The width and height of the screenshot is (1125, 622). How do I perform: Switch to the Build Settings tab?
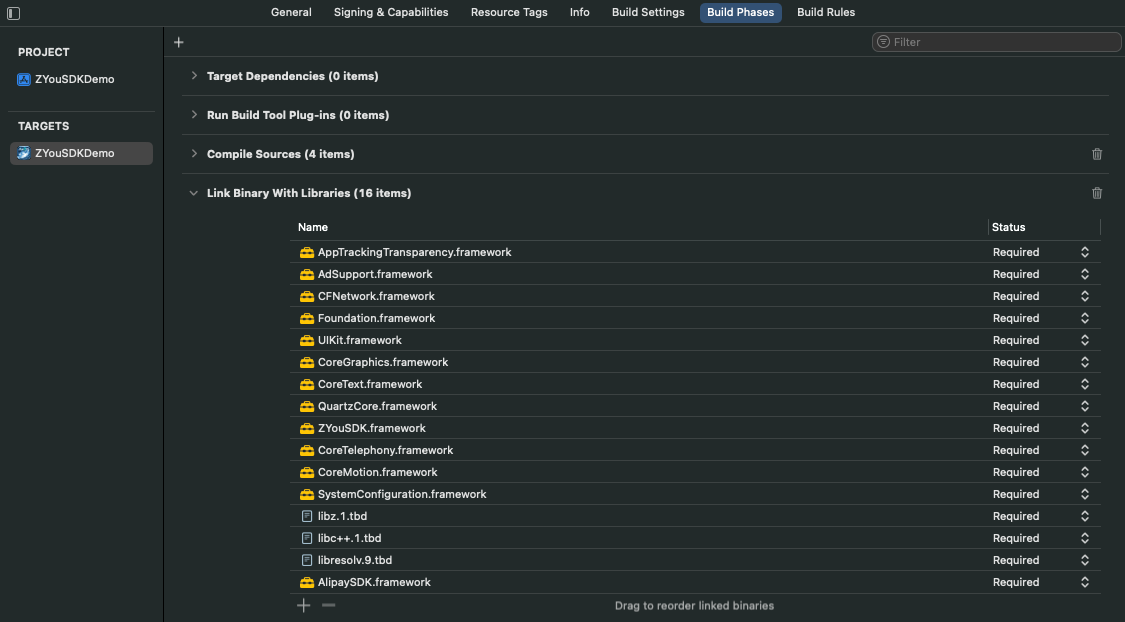coord(648,12)
